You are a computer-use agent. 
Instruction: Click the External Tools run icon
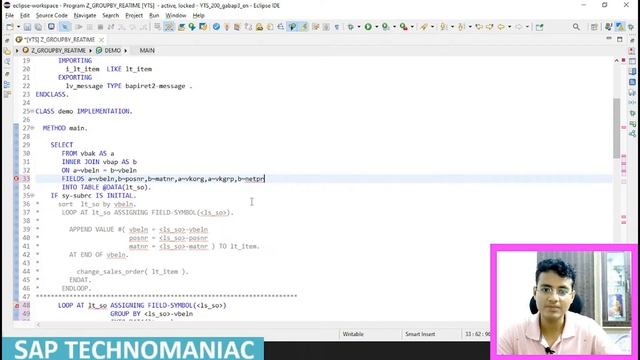(x=403, y=27)
